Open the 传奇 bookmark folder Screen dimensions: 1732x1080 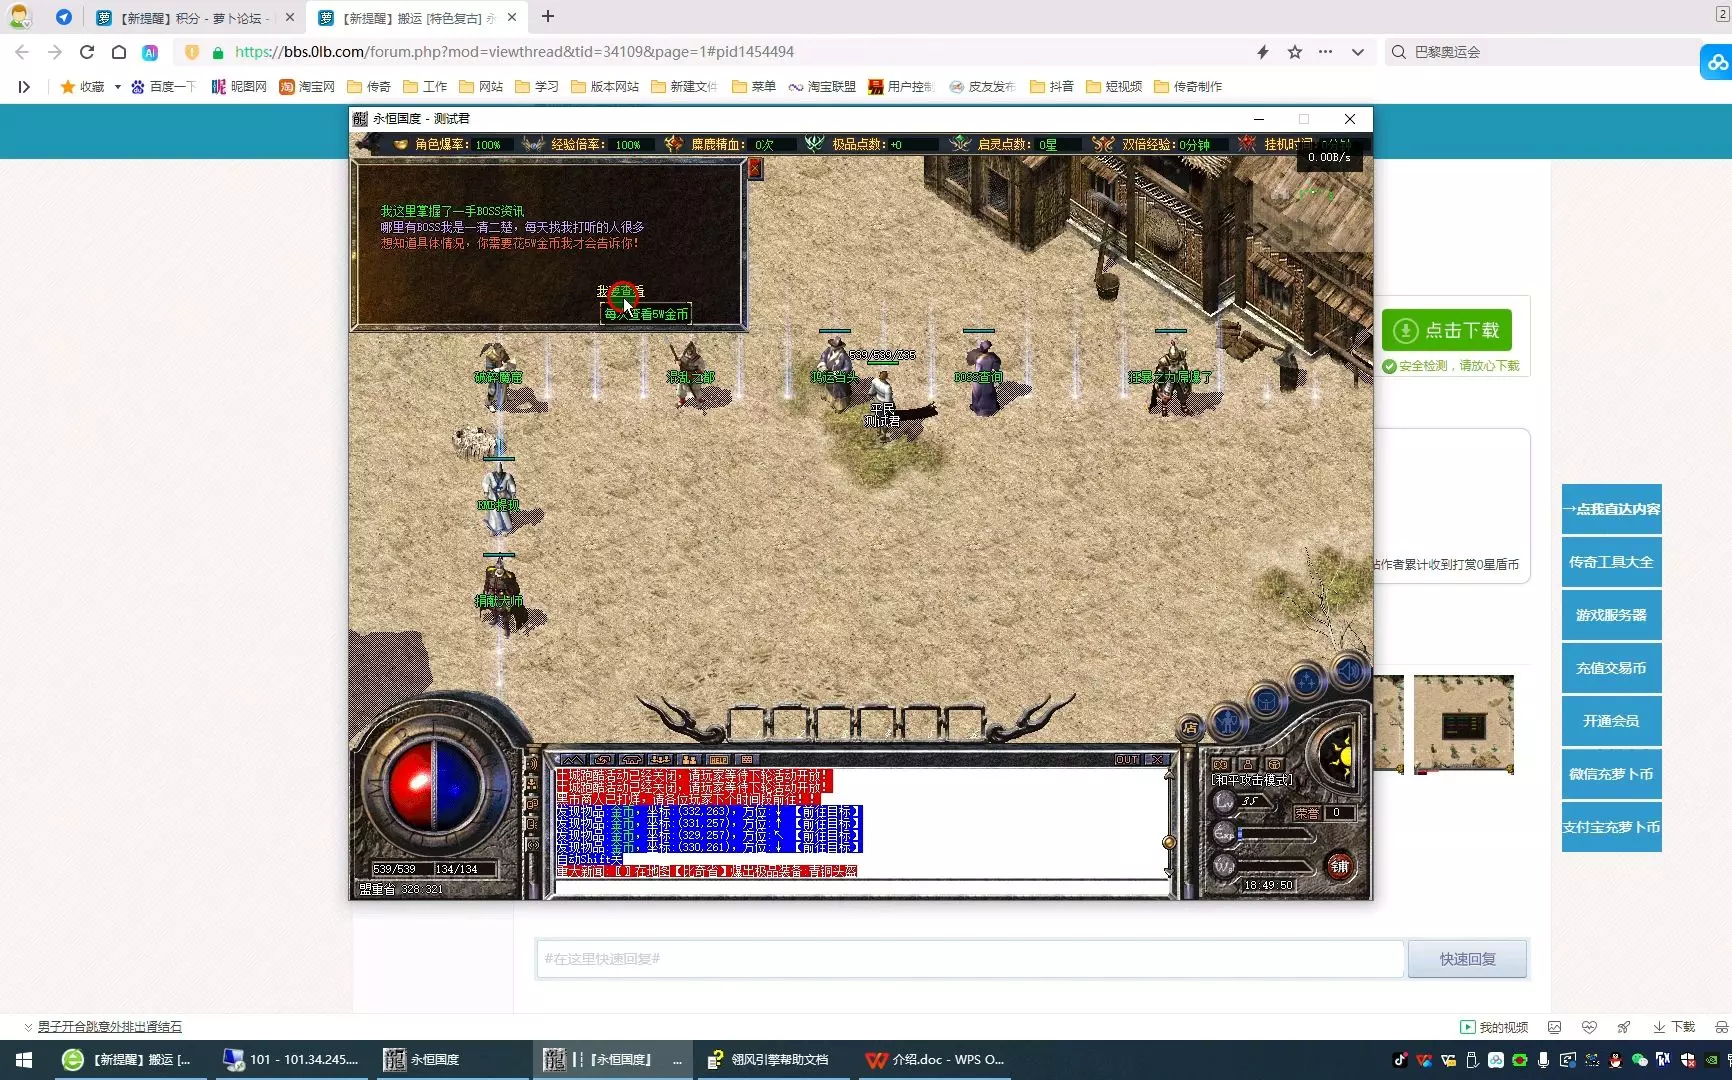point(369,87)
